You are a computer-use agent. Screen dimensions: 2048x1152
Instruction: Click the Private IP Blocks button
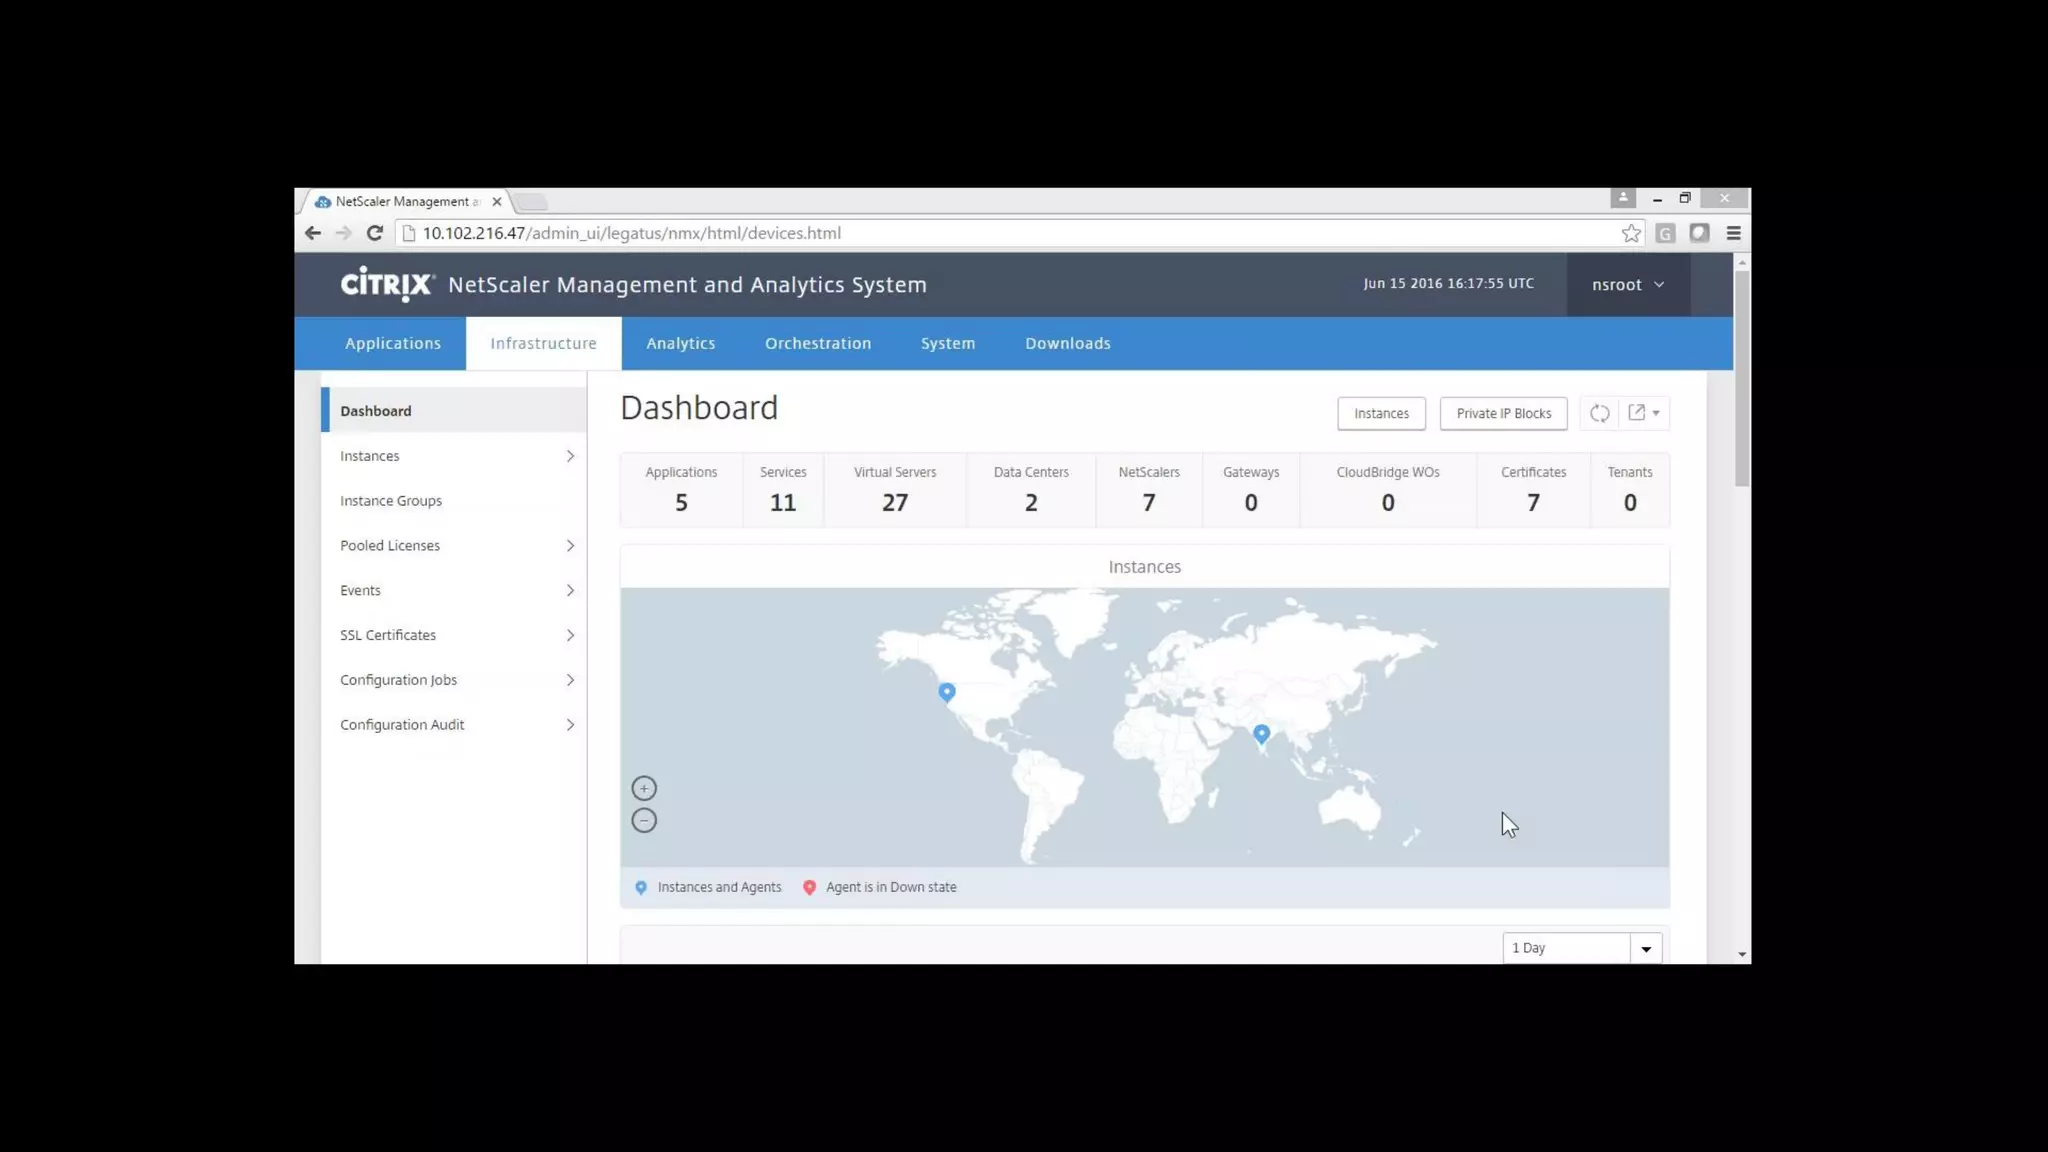[x=1503, y=413]
